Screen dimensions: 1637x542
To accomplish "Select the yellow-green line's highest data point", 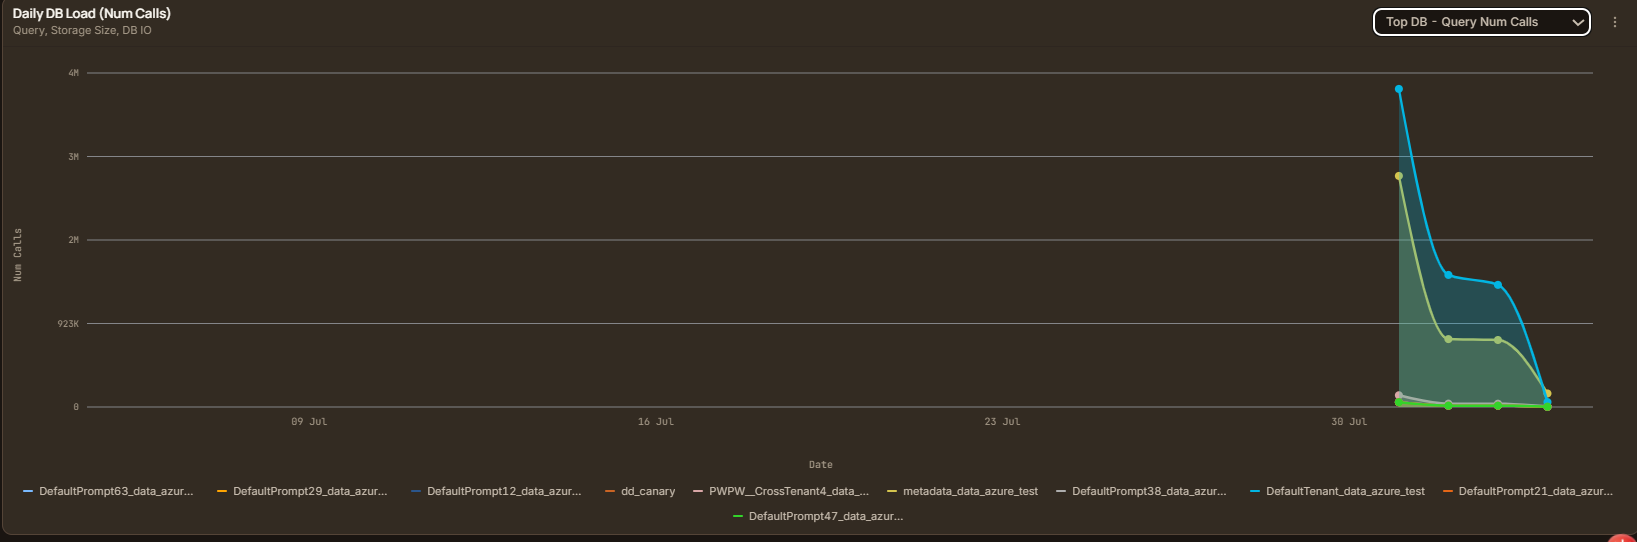I will (x=1399, y=176).
